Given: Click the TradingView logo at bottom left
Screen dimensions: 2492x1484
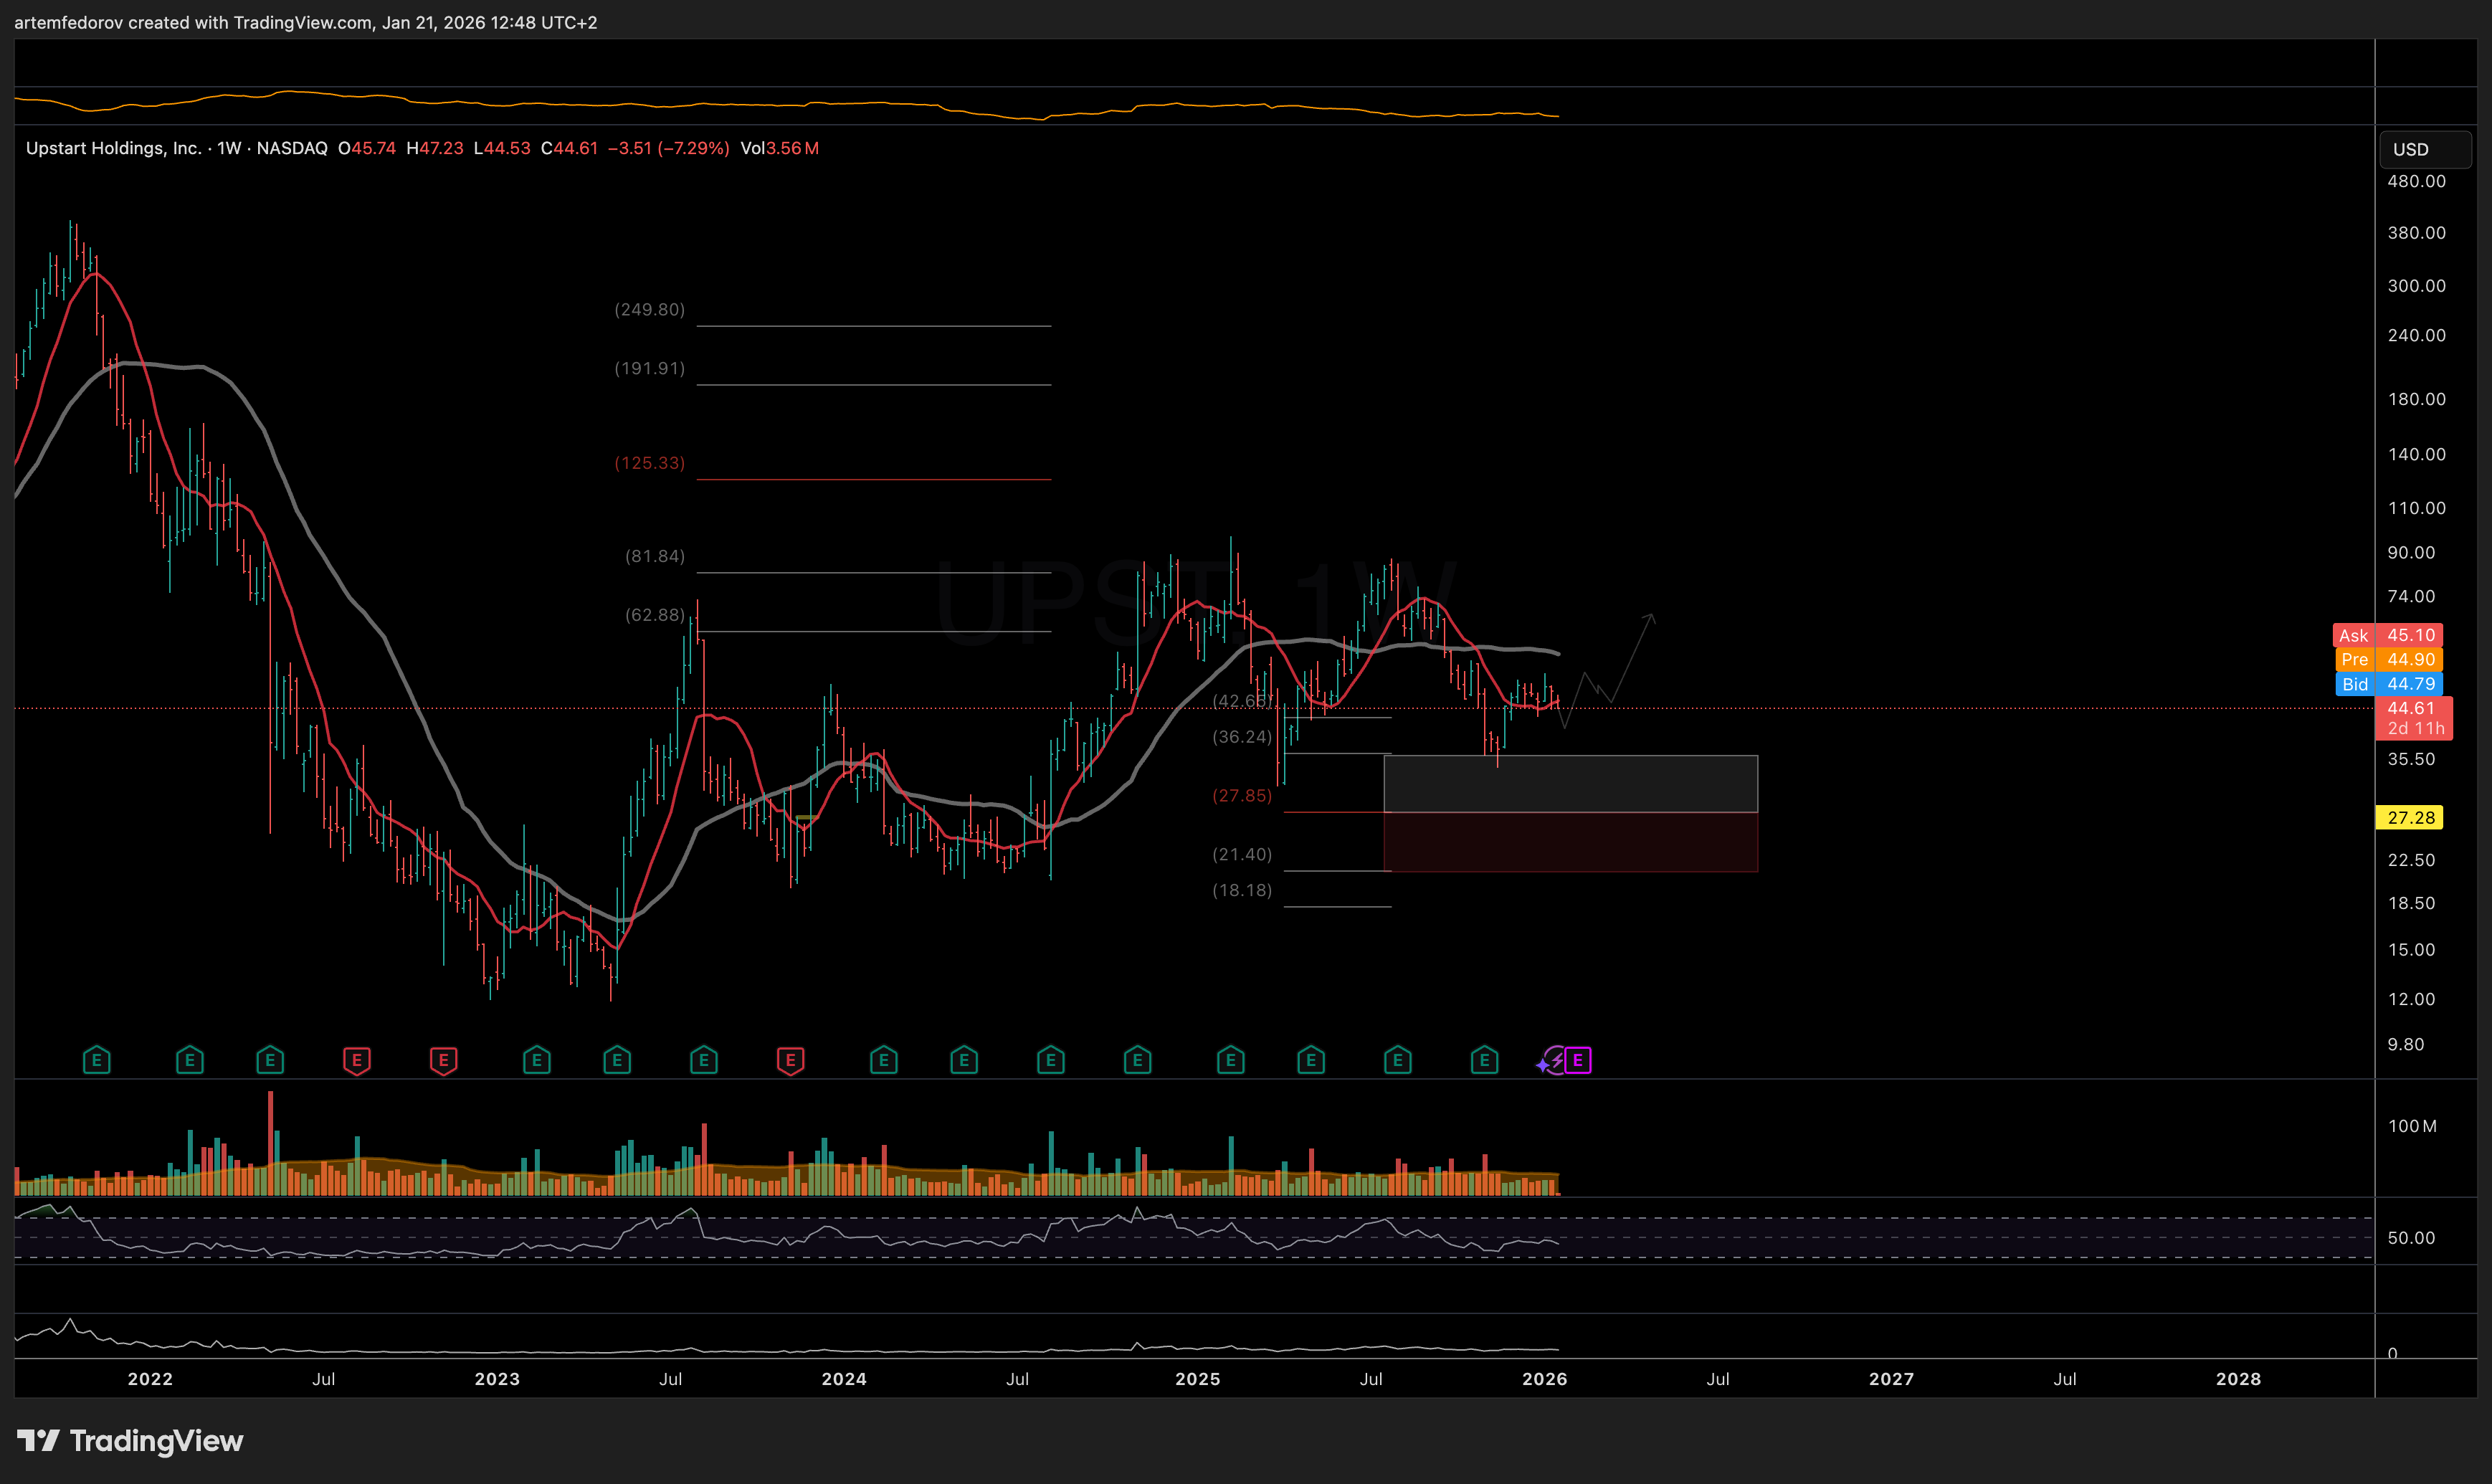Looking at the screenshot, I should point(130,1441).
